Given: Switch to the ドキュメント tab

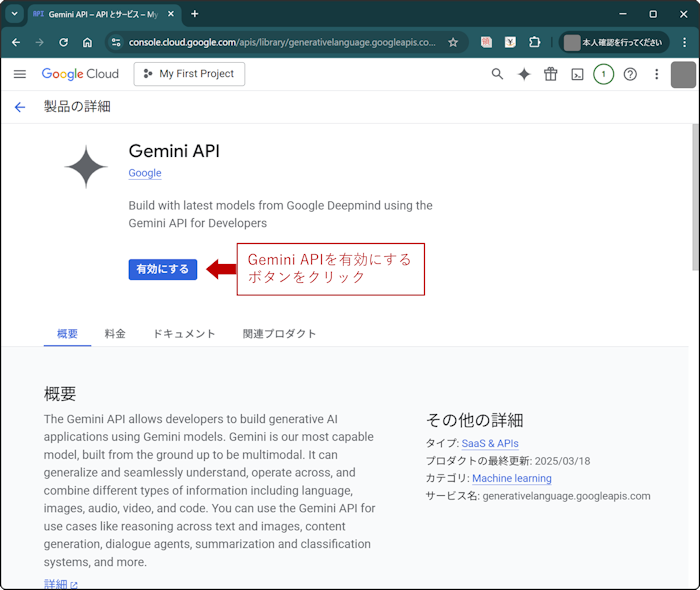Looking at the screenshot, I should click(184, 334).
